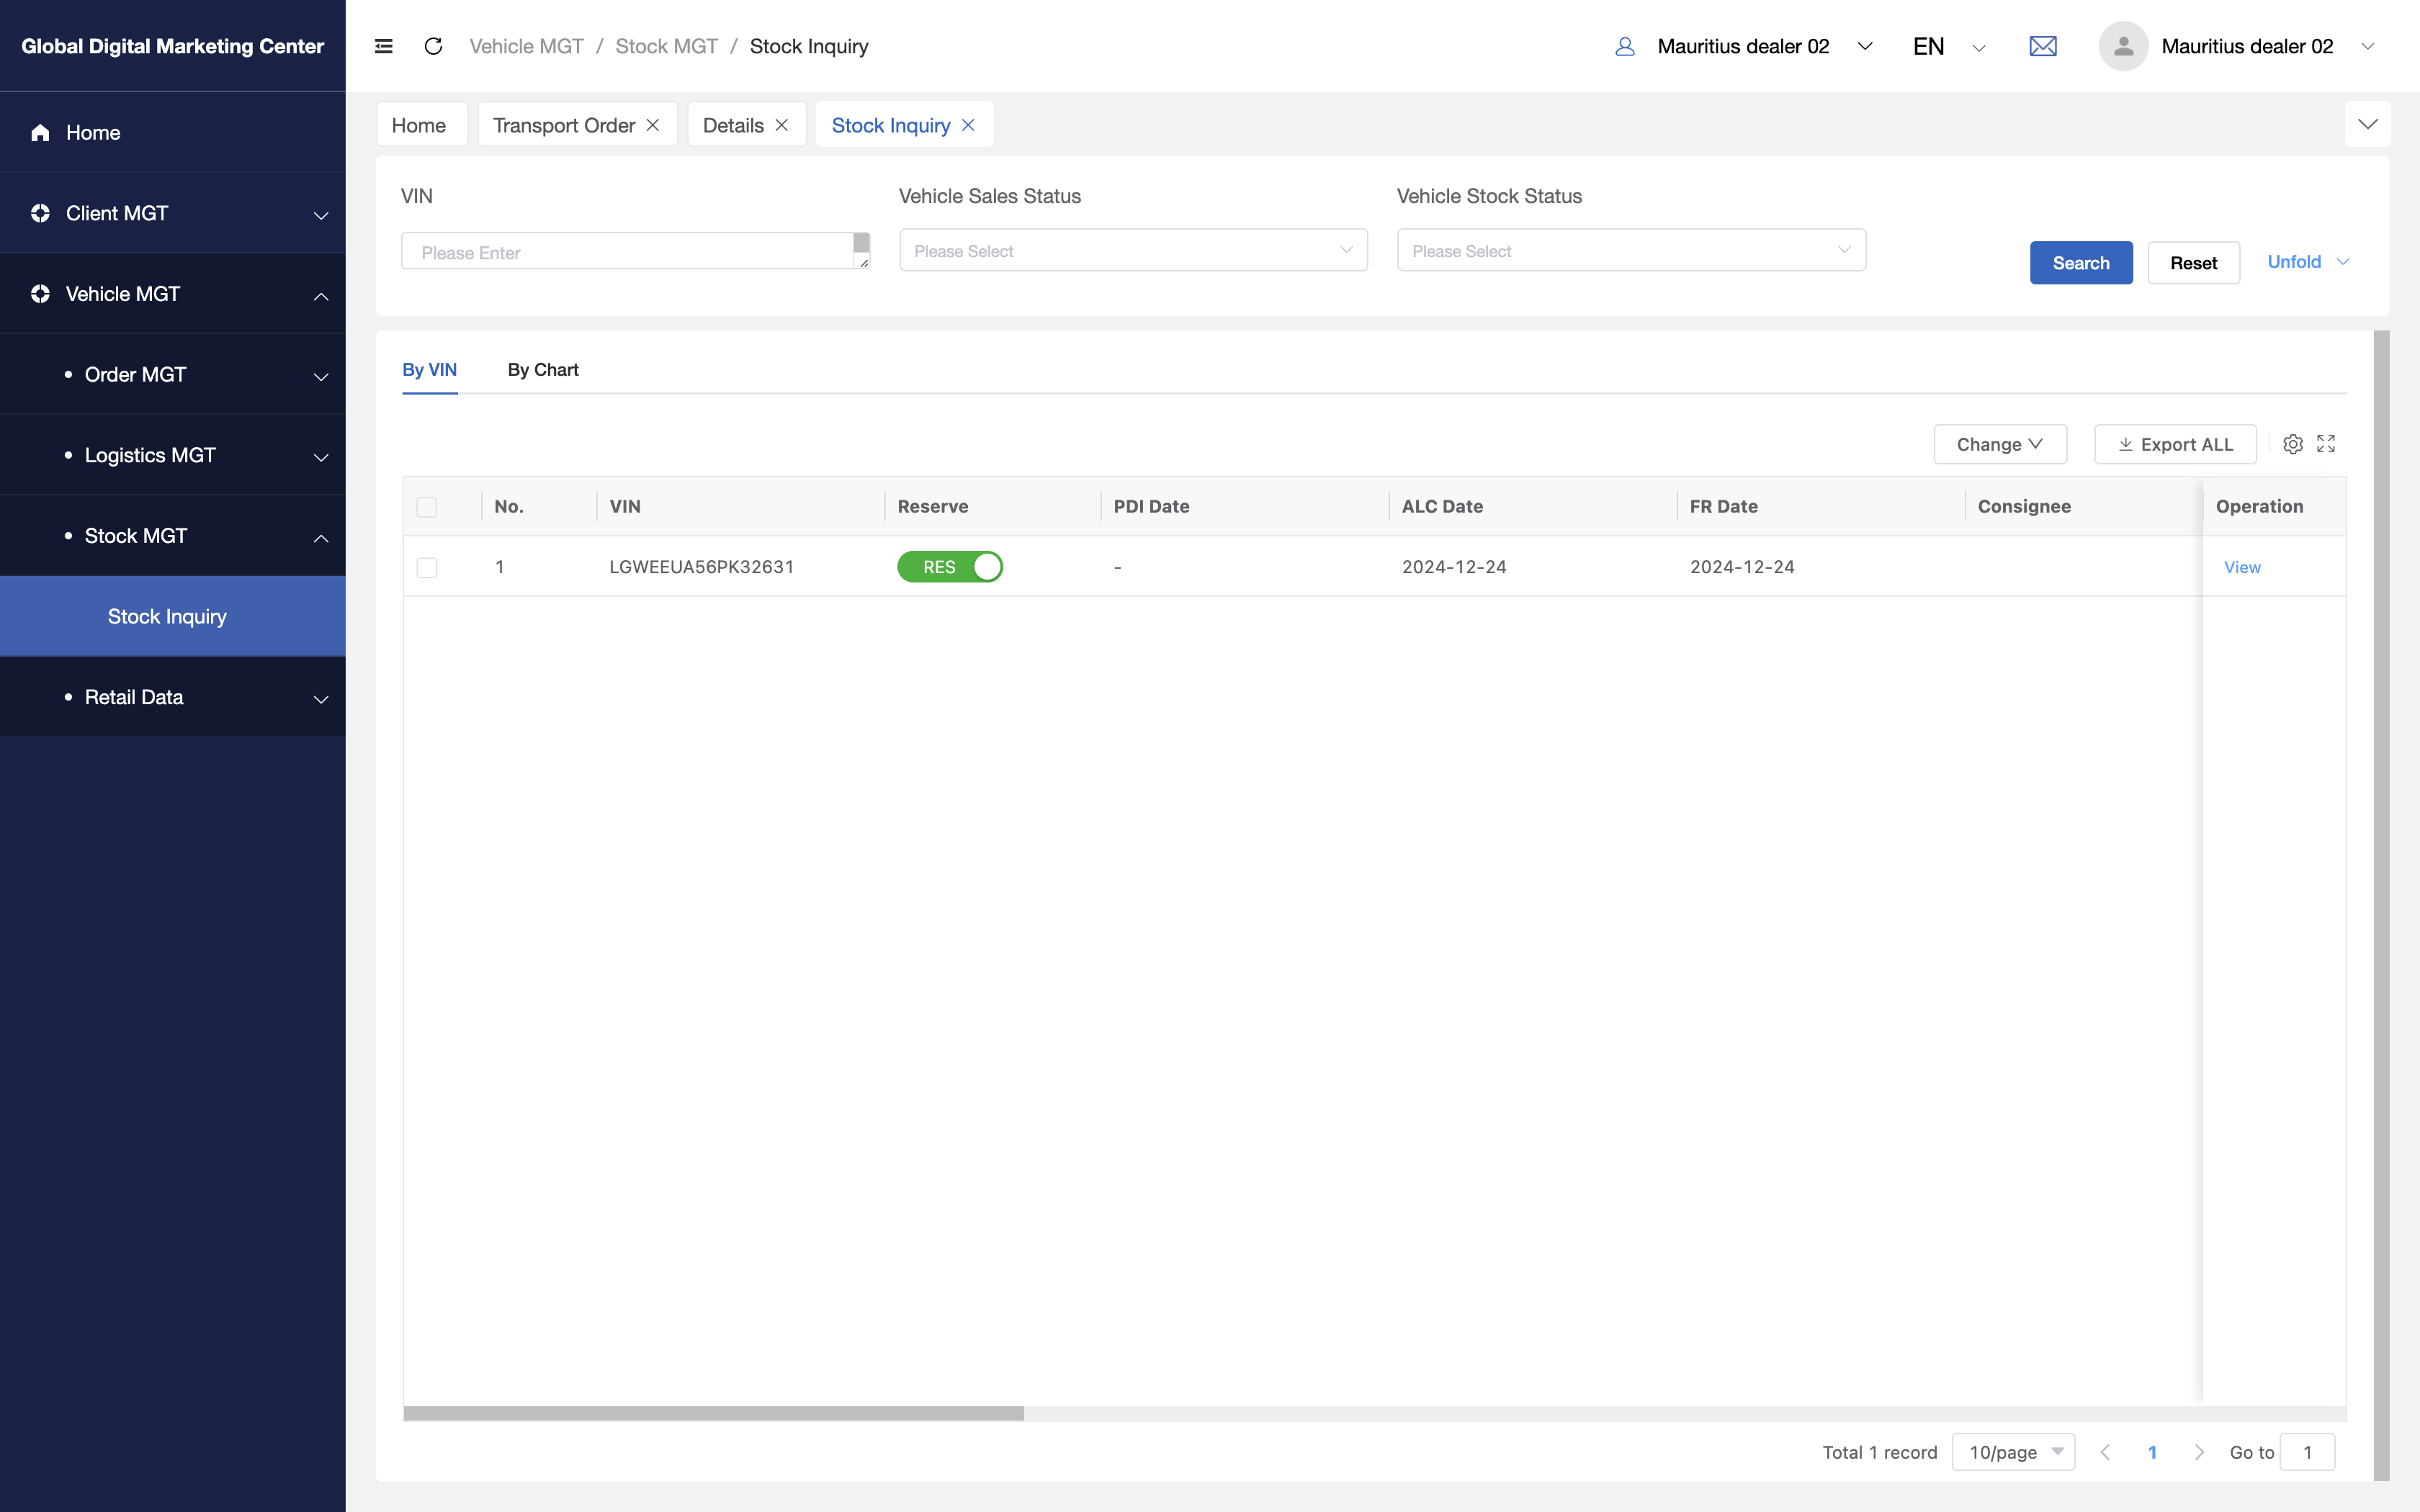Click the Vehicle MGT sidebar icon
The width and height of the screenshot is (2420, 1512).
click(40, 294)
